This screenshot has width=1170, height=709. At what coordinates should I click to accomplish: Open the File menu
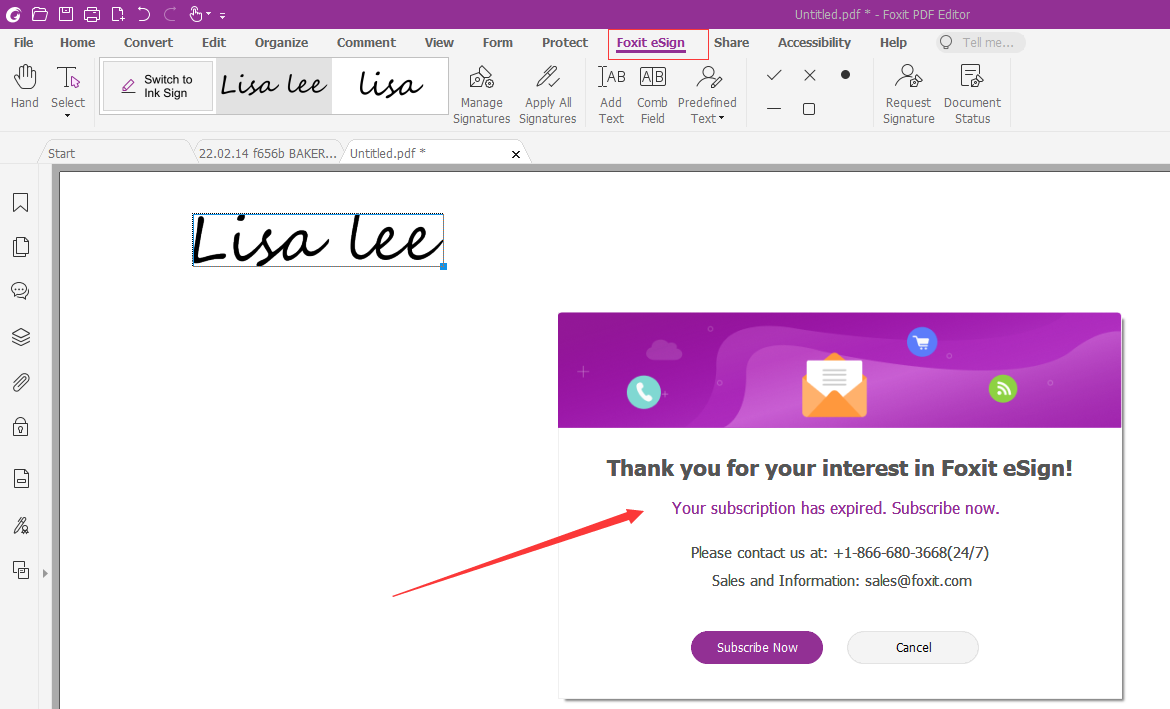click(x=23, y=43)
